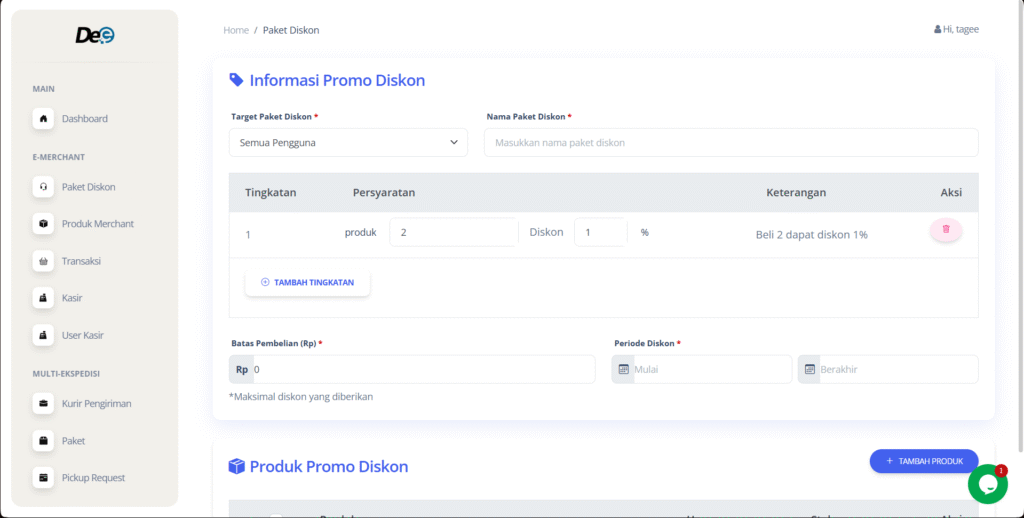Delete tier 1 with the trash icon
The width and height of the screenshot is (1024, 518).
[x=946, y=230]
